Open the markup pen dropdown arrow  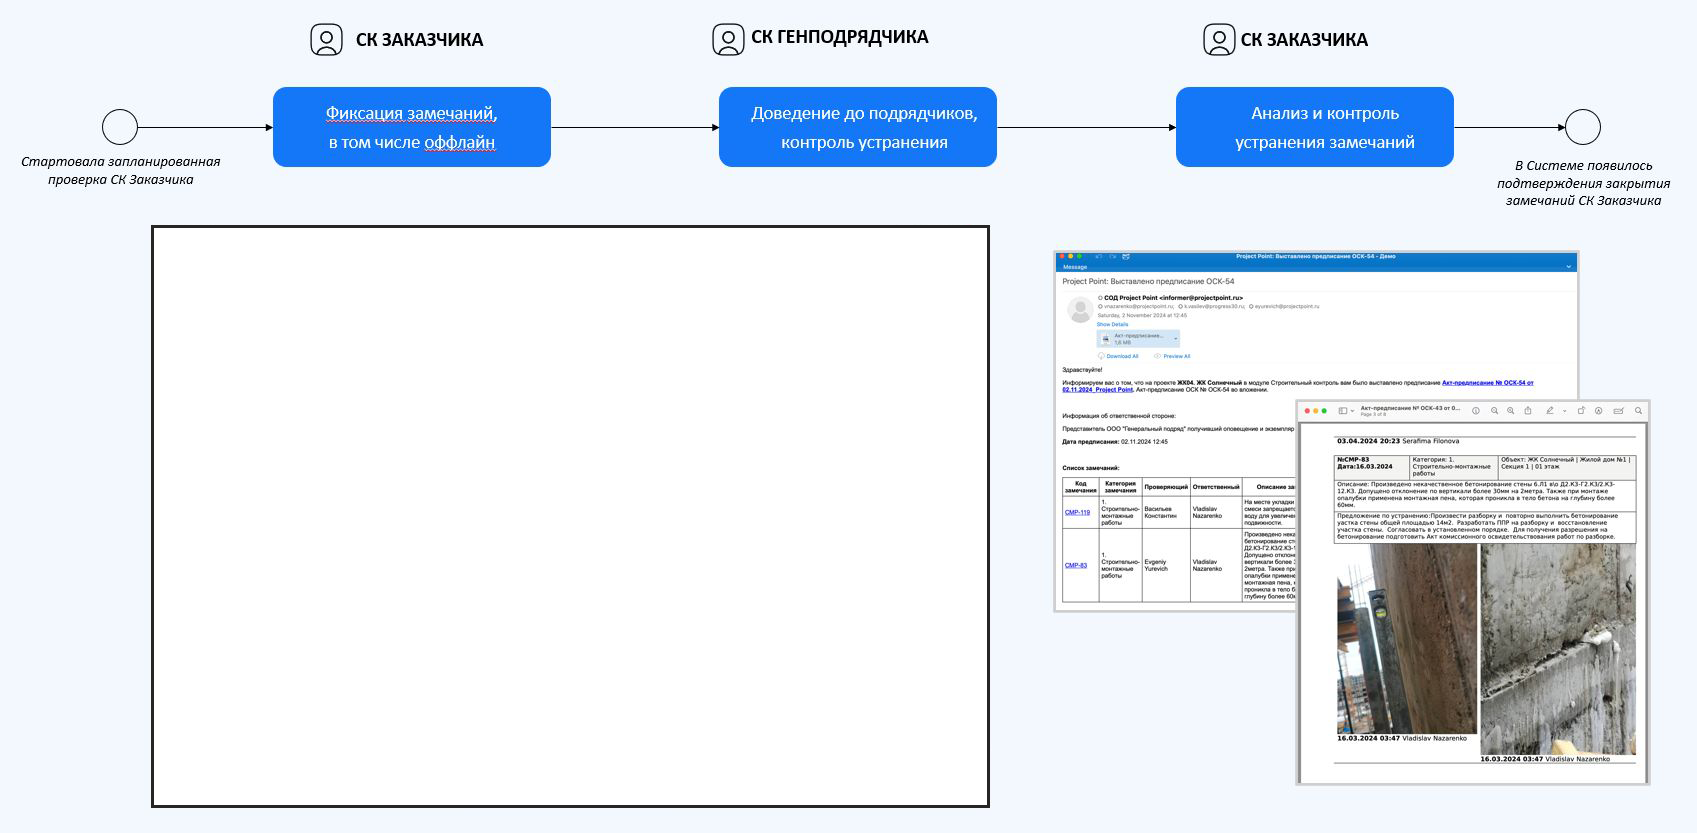1564,411
